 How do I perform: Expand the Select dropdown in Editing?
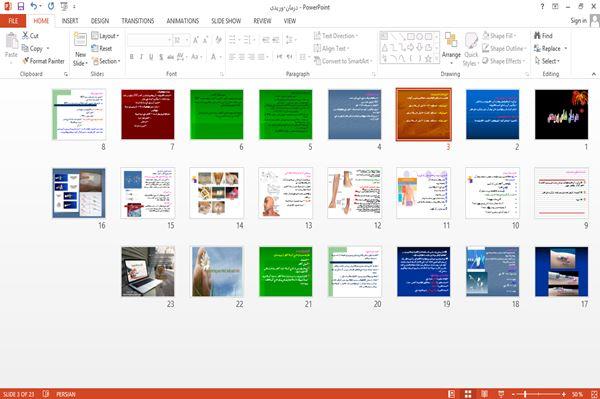click(x=547, y=61)
